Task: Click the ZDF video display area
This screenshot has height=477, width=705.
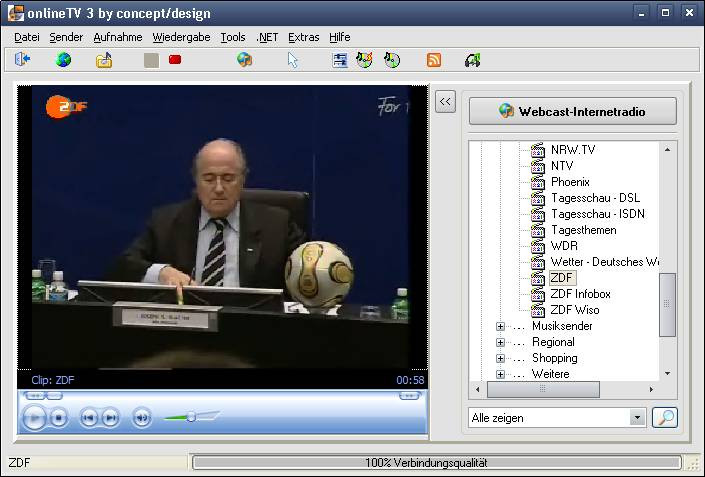Action: pyautogui.click(x=223, y=227)
